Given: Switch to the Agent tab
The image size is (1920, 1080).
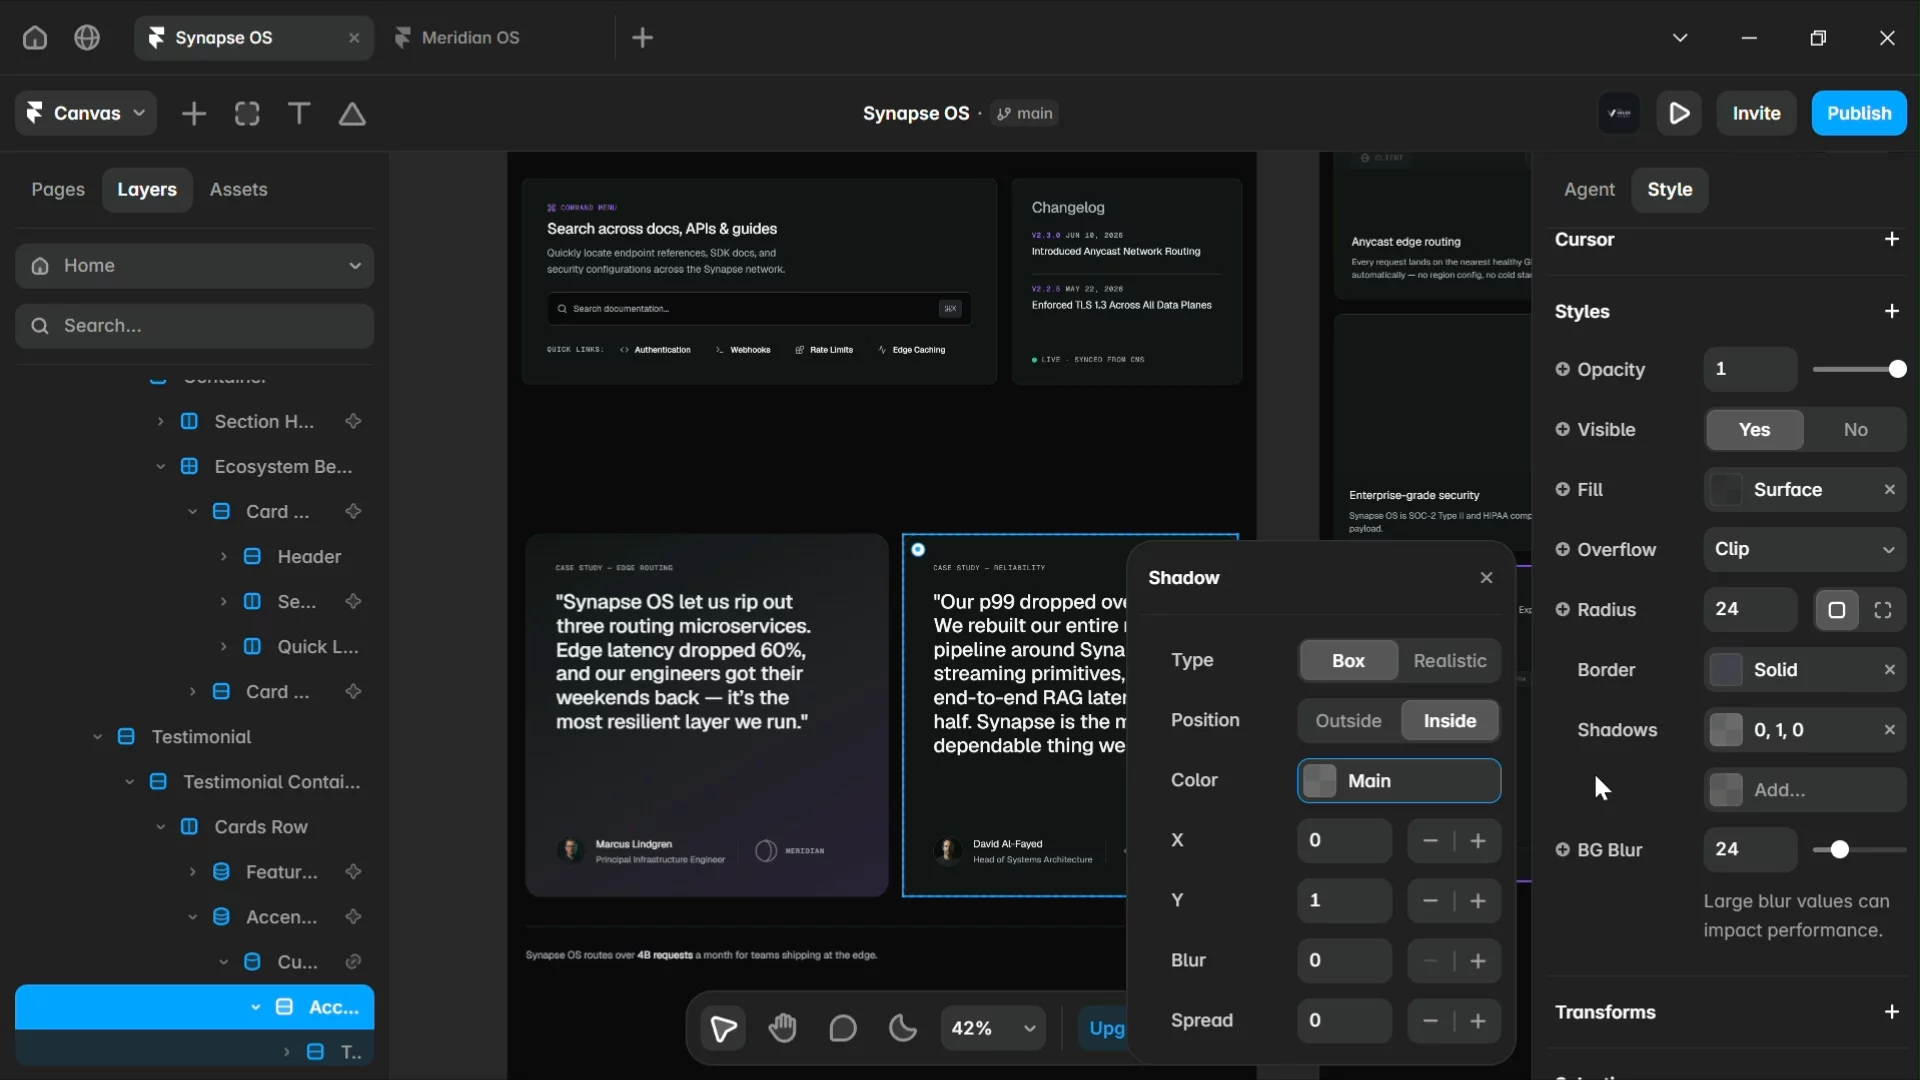Looking at the screenshot, I should [x=1589, y=190].
